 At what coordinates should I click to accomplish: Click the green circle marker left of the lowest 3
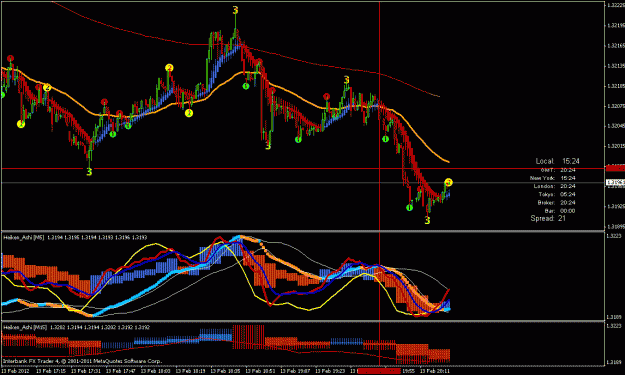pyautogui.click(x=409, y=208)
